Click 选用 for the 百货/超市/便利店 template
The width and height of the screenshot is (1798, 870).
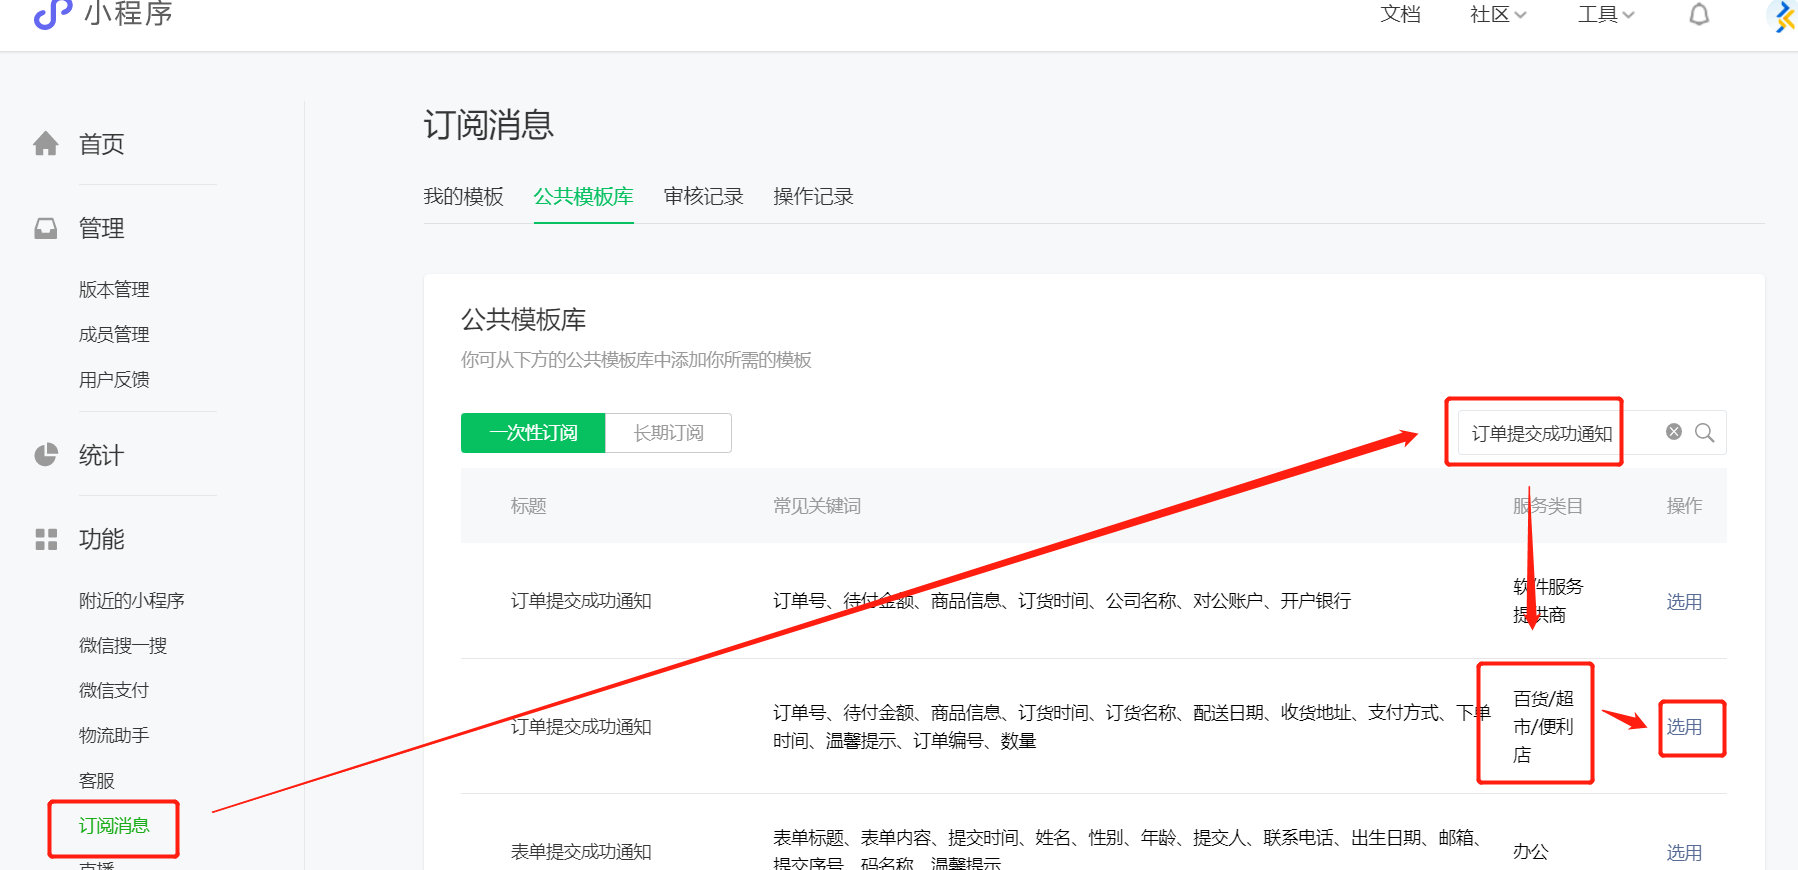1684,727
